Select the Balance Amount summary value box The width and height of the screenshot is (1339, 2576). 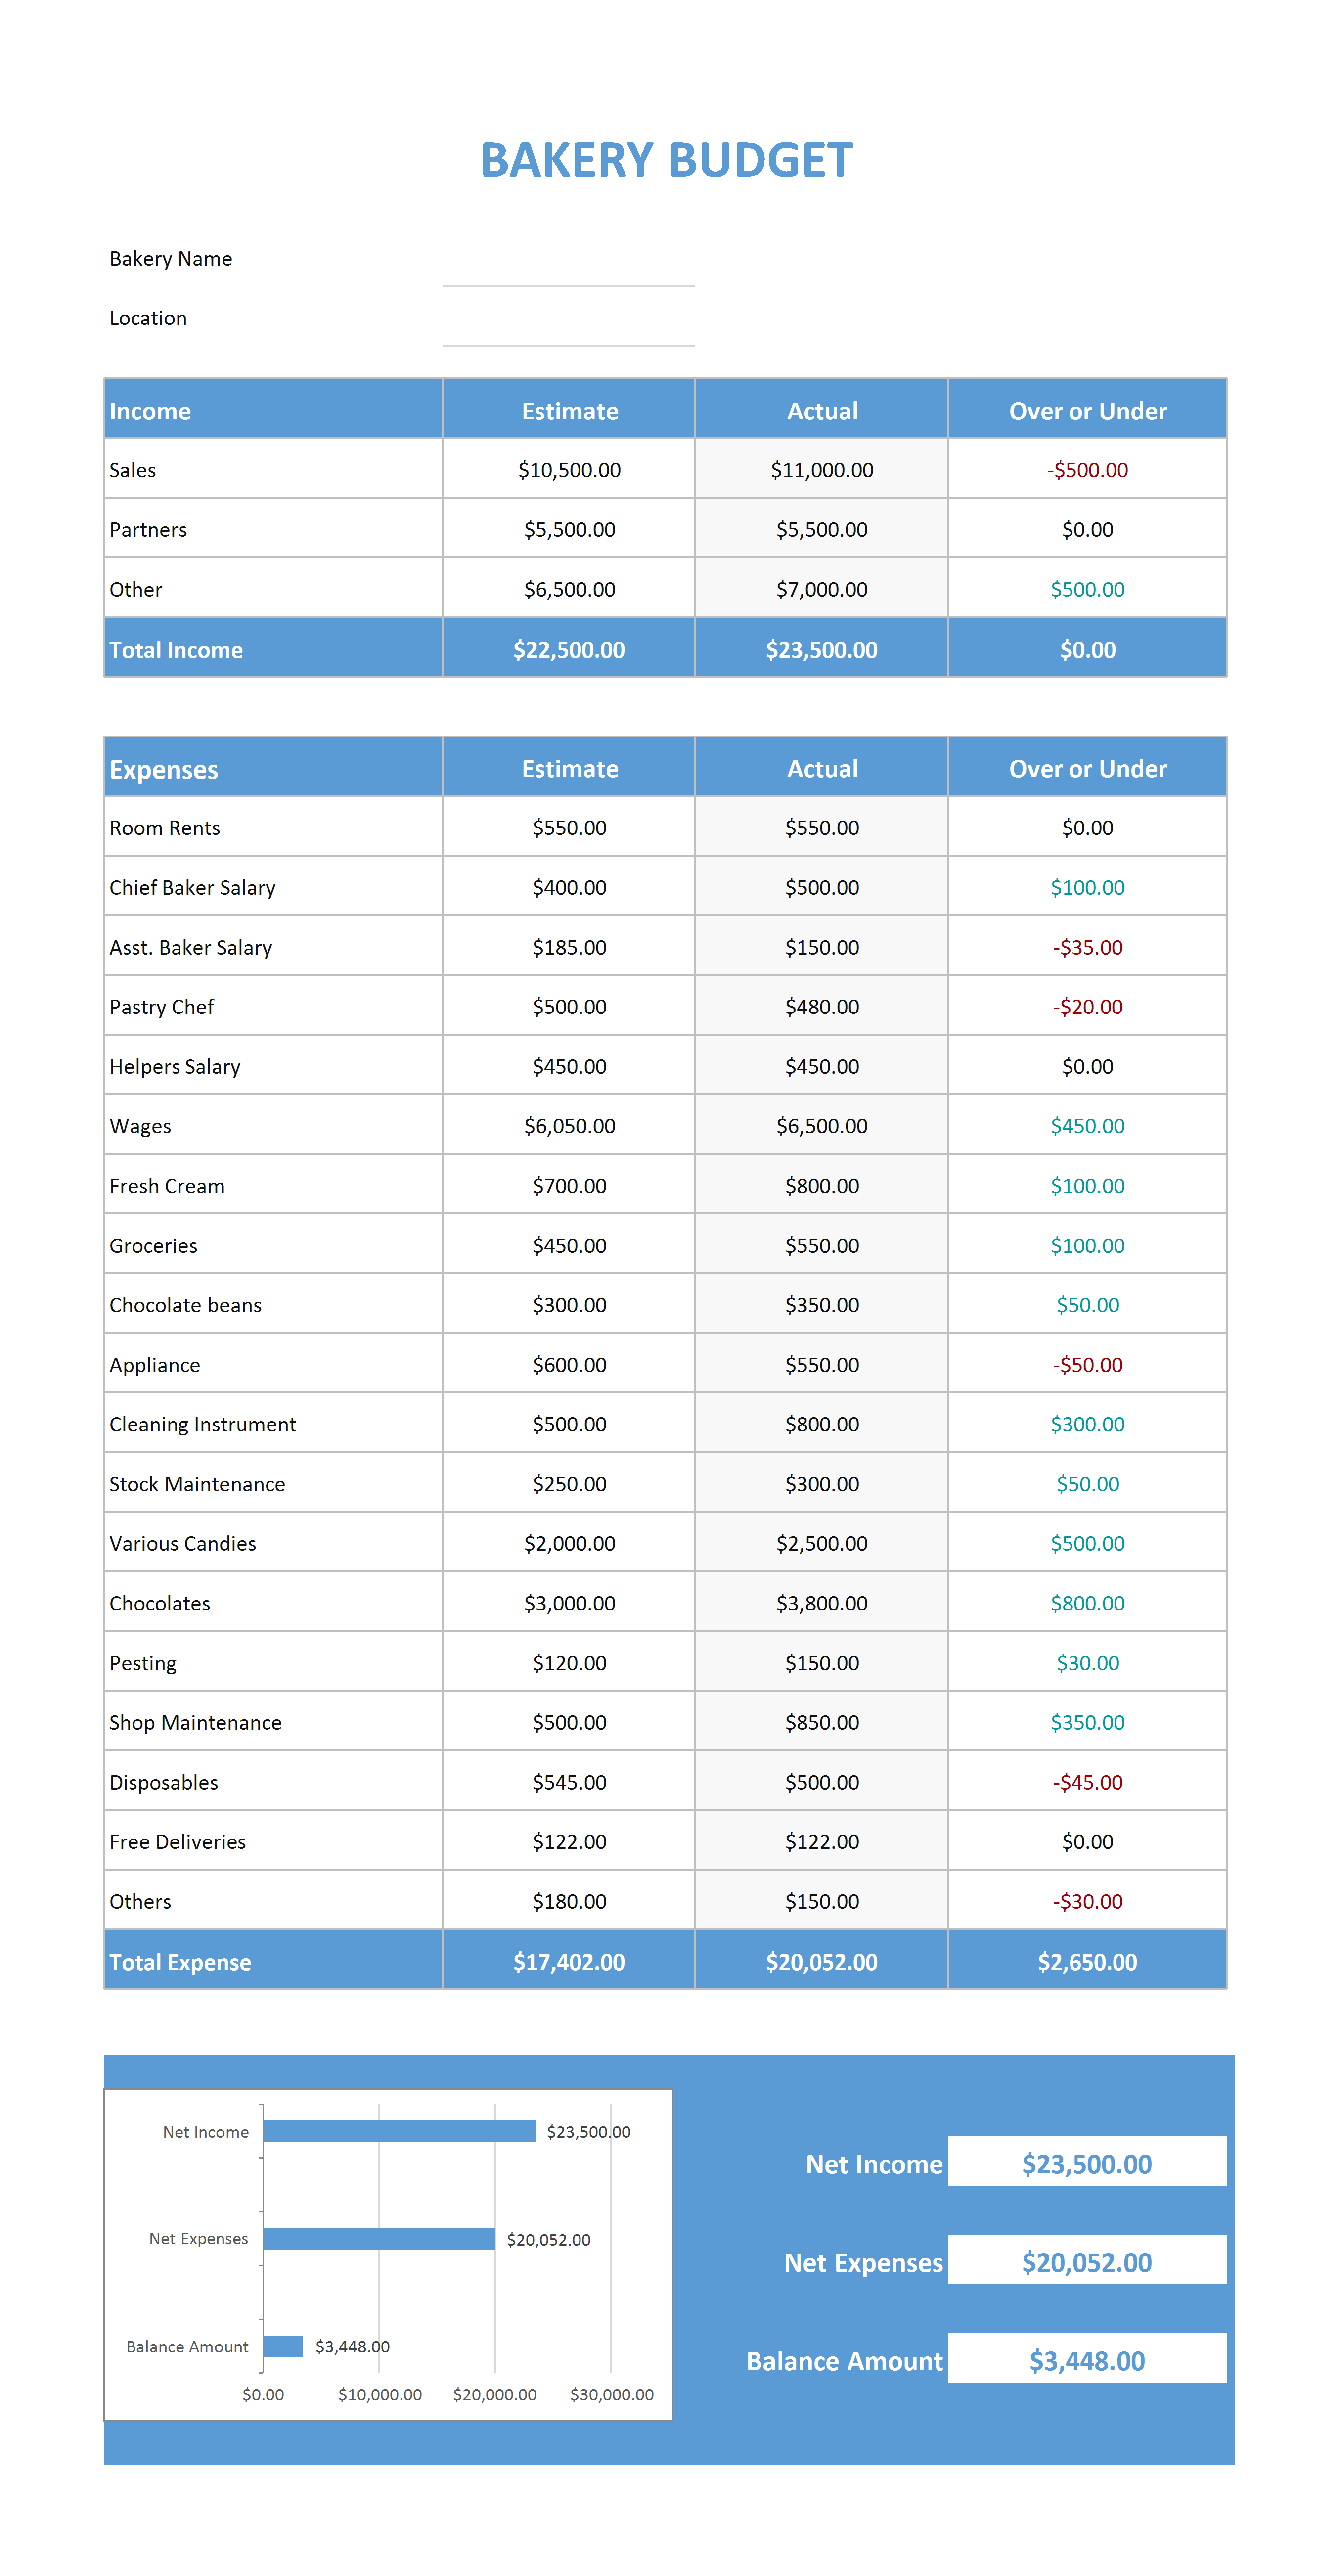(1087, 2360)
